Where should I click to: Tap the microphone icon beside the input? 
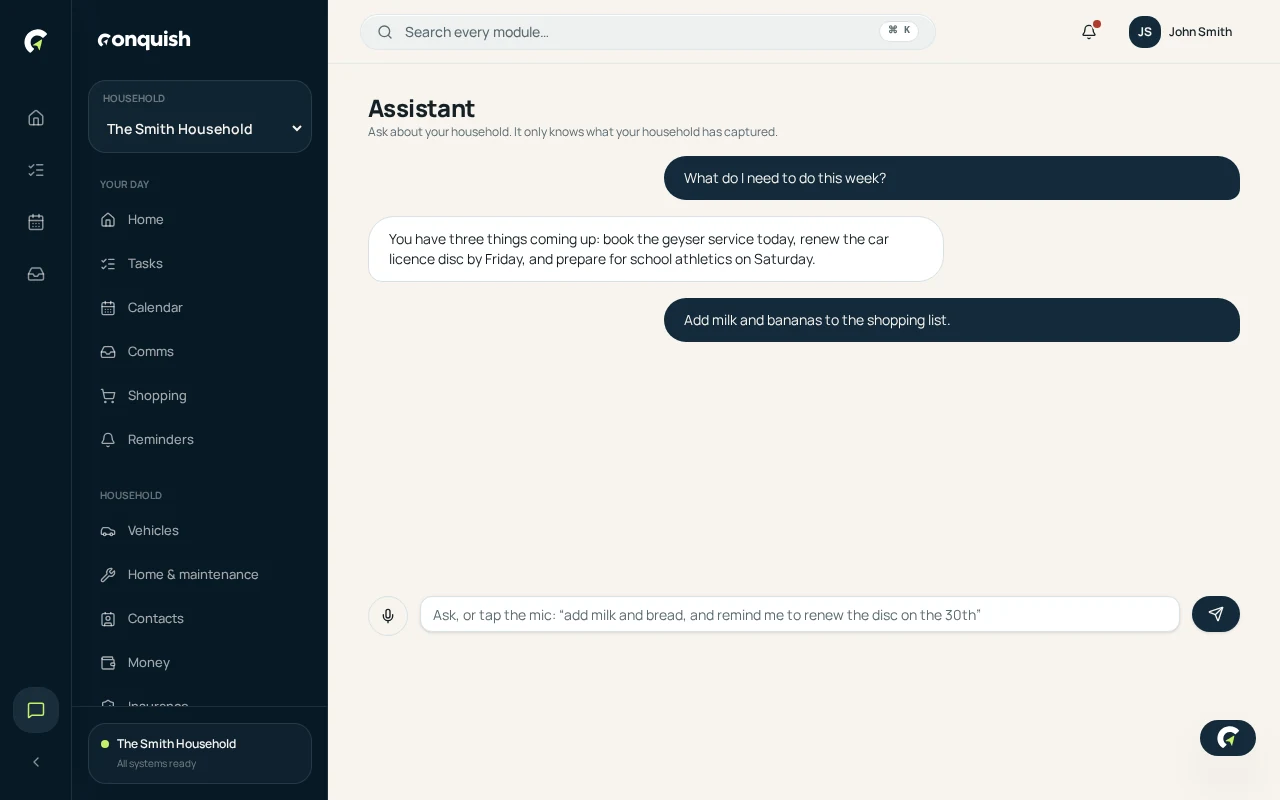pyautogui.click(x=388, y=615)
